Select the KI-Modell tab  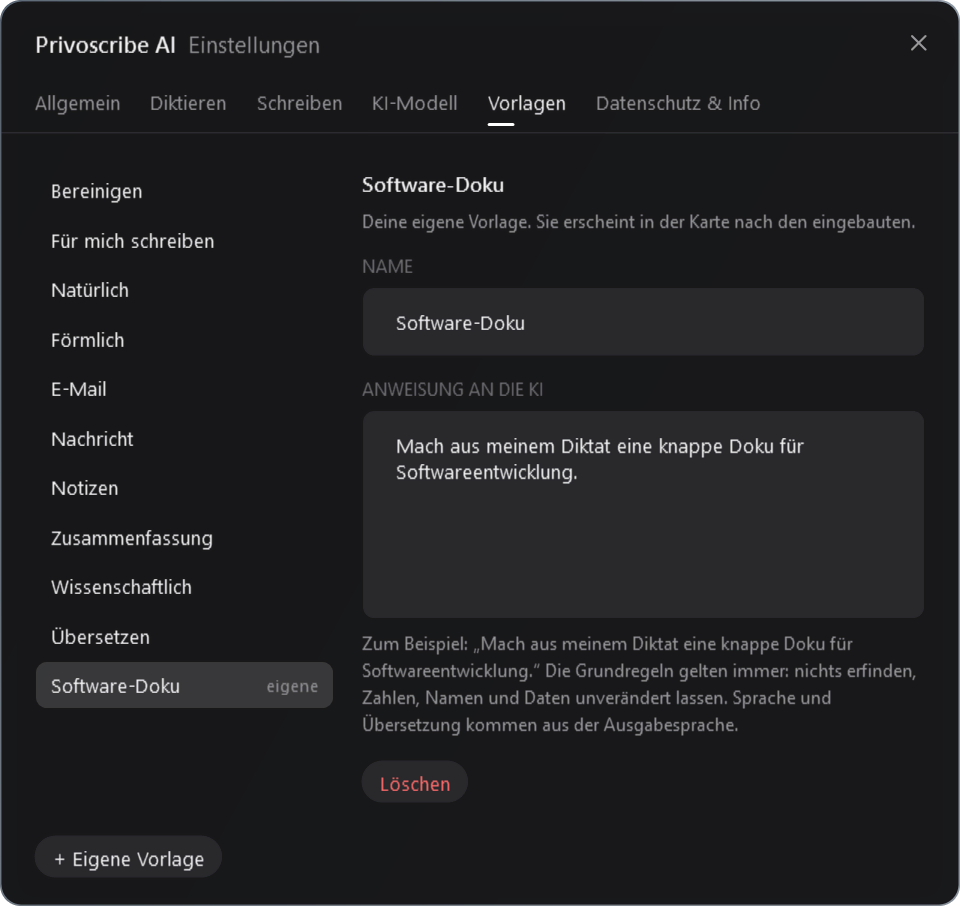click(414, 103)
